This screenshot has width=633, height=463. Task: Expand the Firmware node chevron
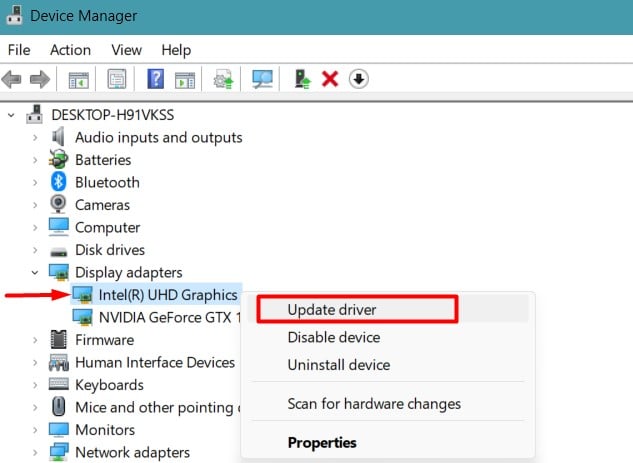coord(35,340)
